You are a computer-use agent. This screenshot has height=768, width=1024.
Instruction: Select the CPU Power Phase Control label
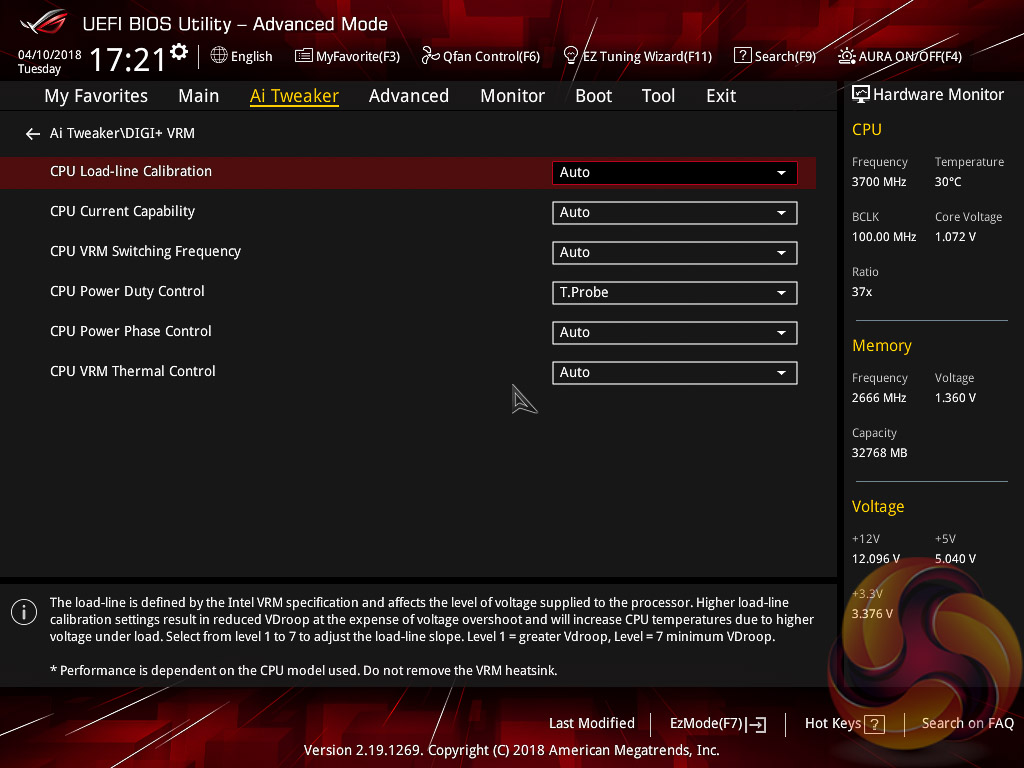pos(131,331)
